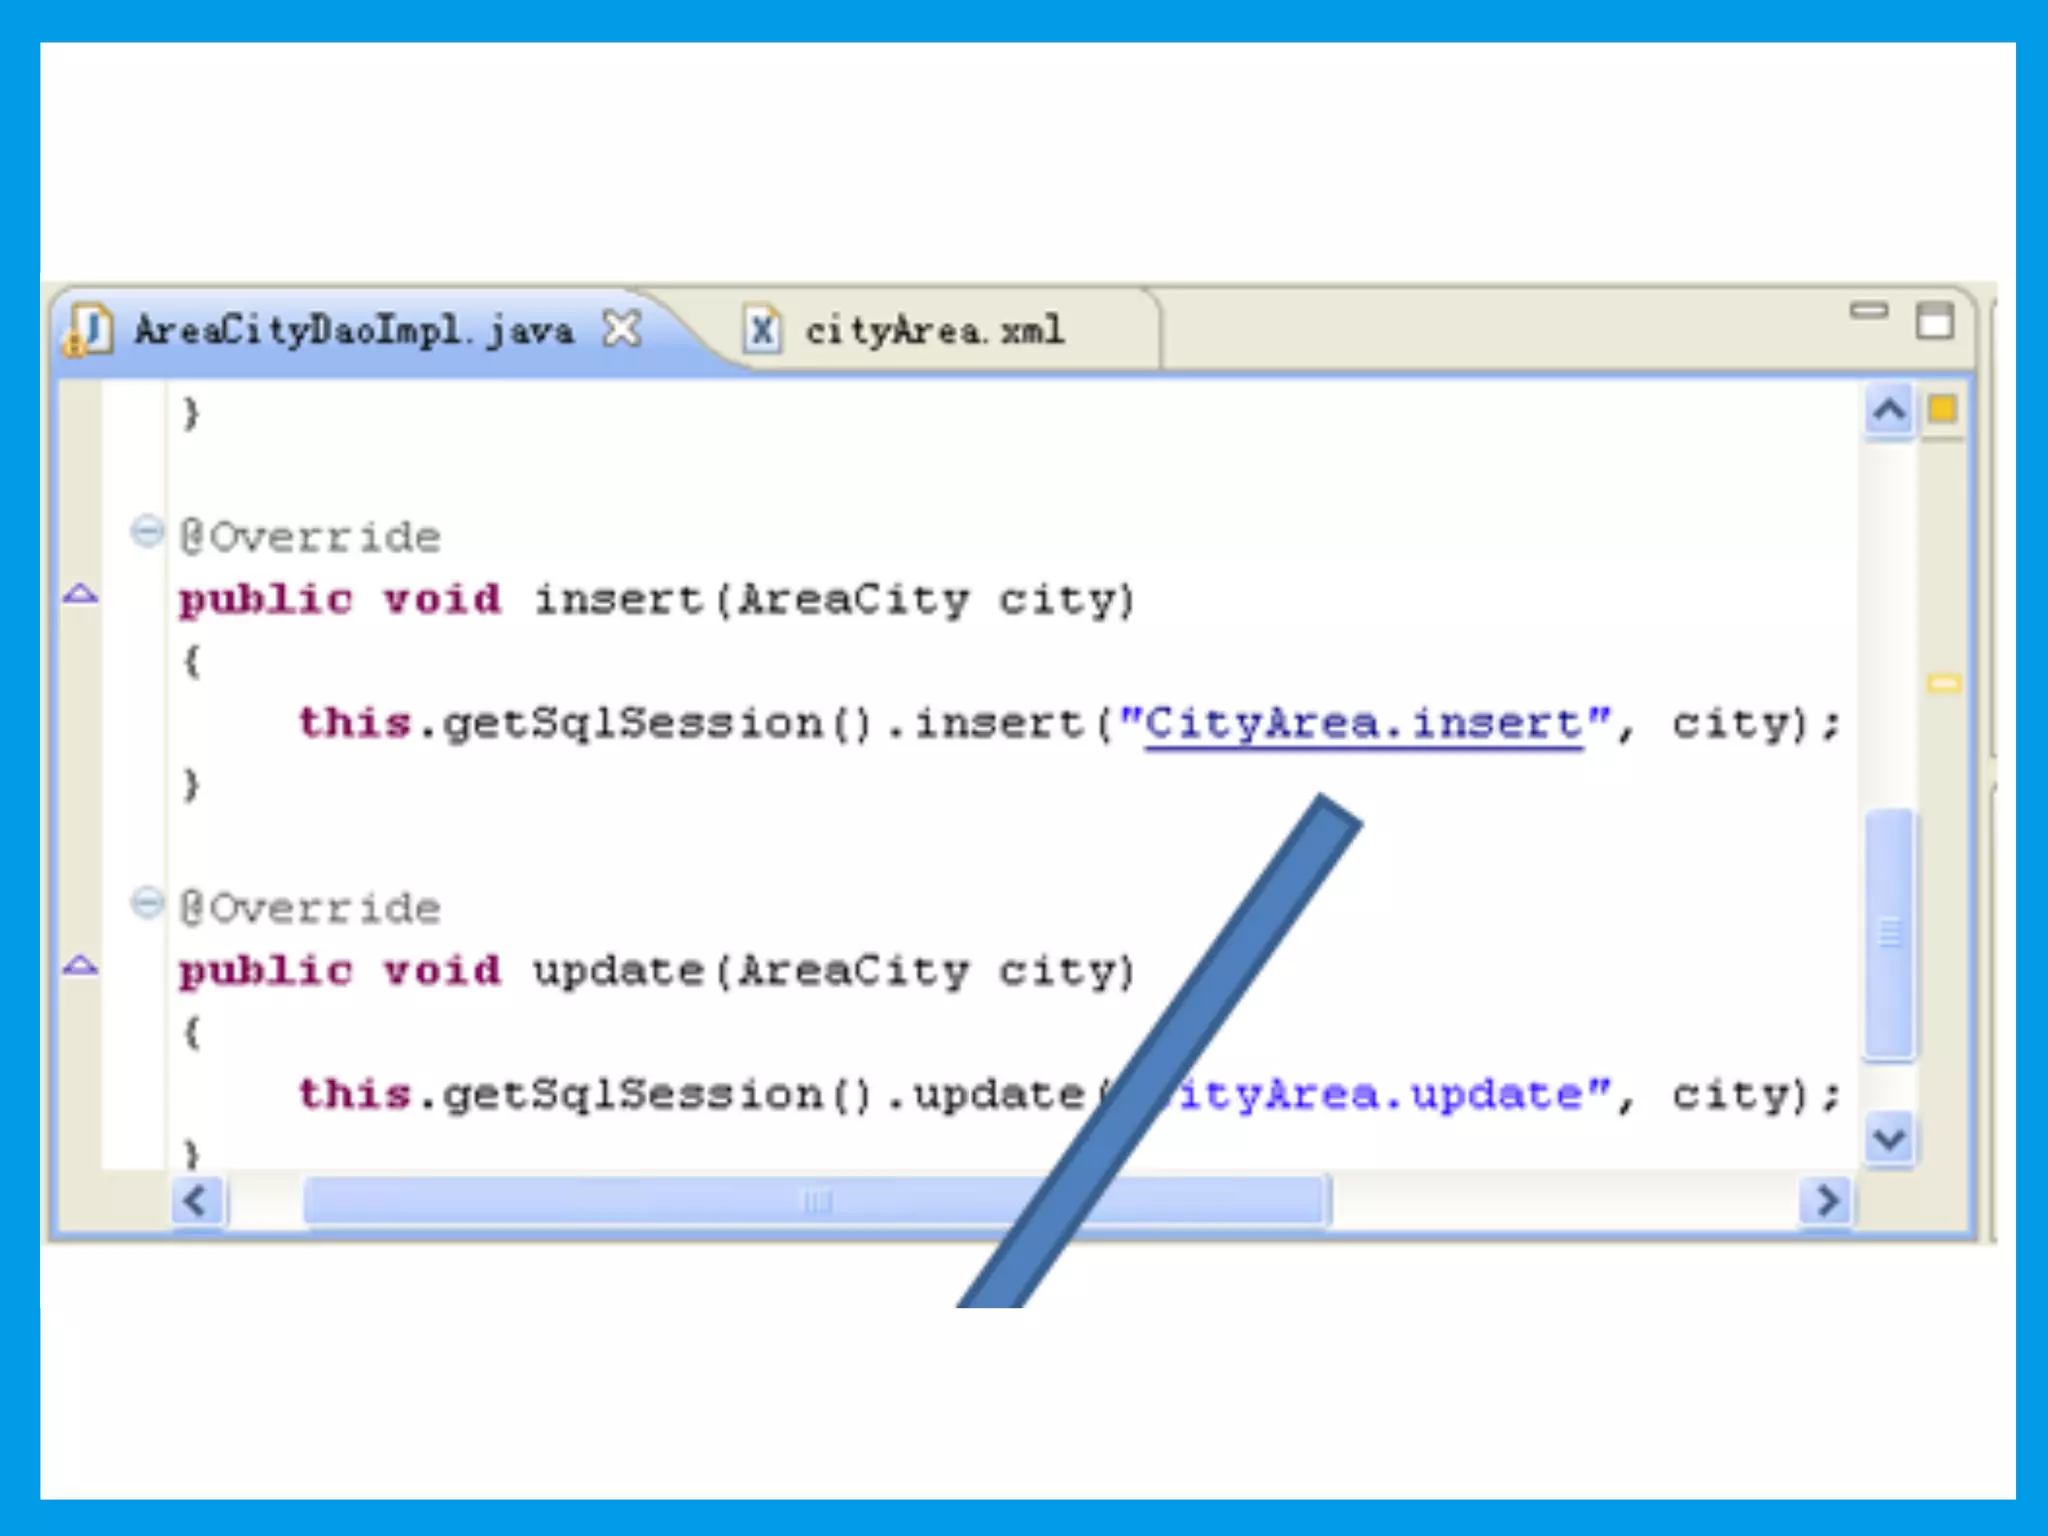The image size is (2048, 1536).
Task: Click the yellow warning square in overview ruler
Action: tap(1942, 409)
